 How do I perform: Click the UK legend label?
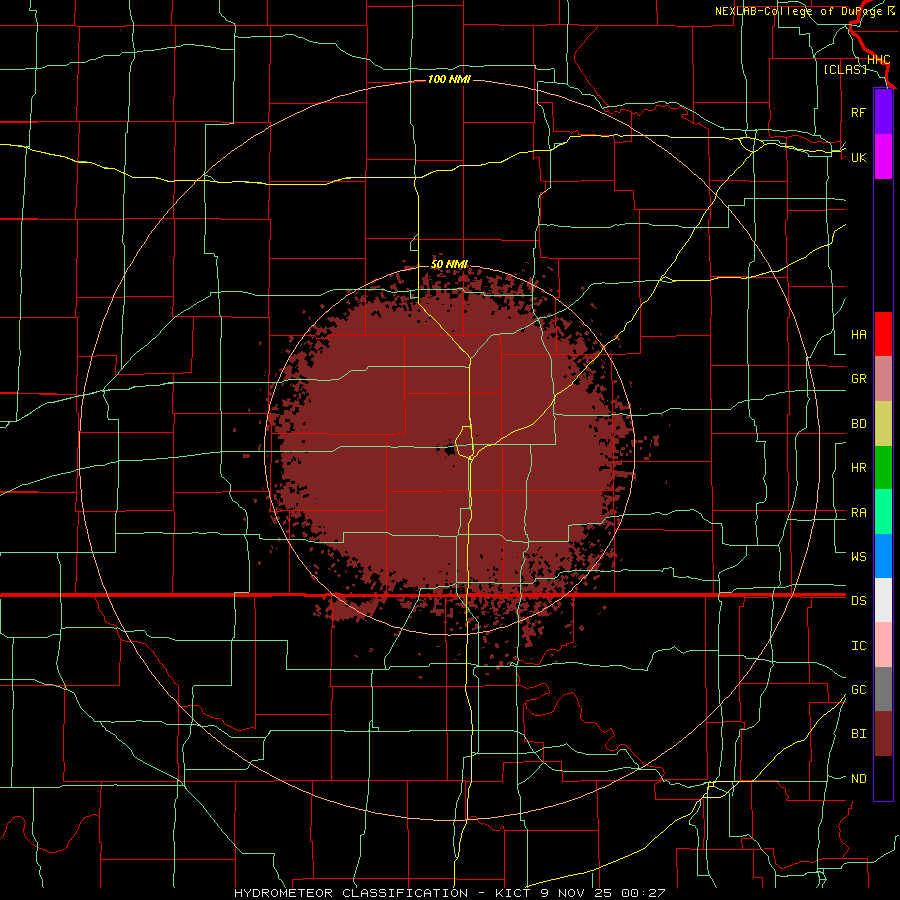tap(858, 157)
